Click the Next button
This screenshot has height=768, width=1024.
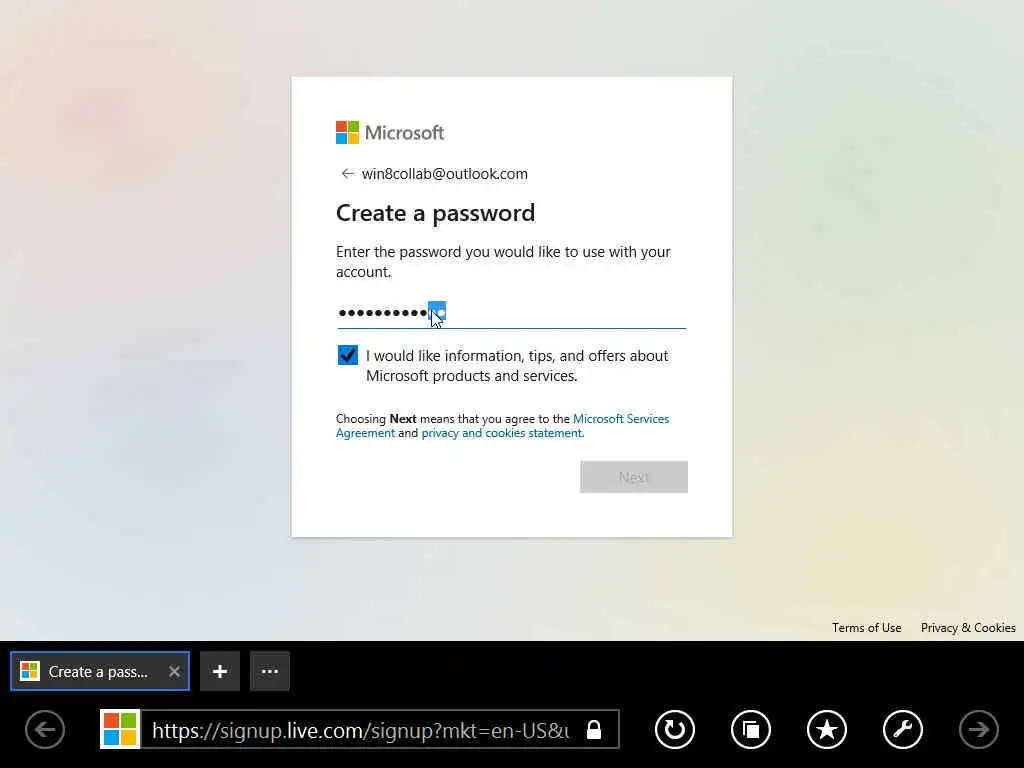tap(633, 477)
